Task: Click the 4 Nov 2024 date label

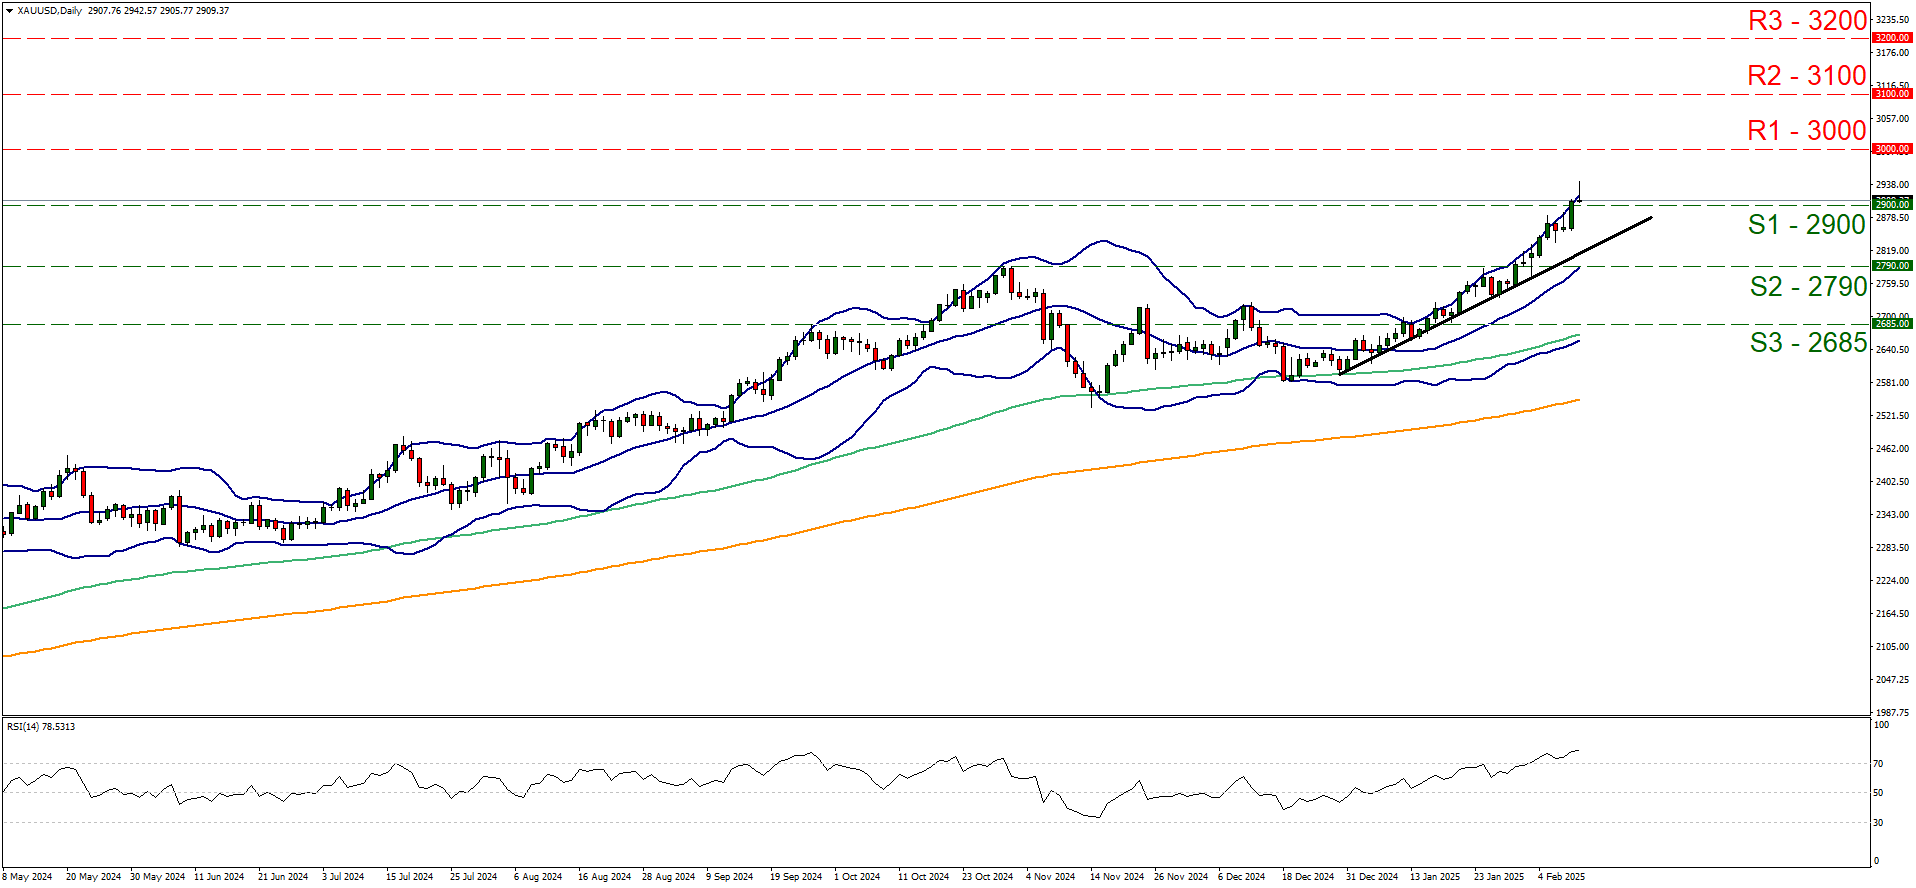Action: tap(1050, 877)
